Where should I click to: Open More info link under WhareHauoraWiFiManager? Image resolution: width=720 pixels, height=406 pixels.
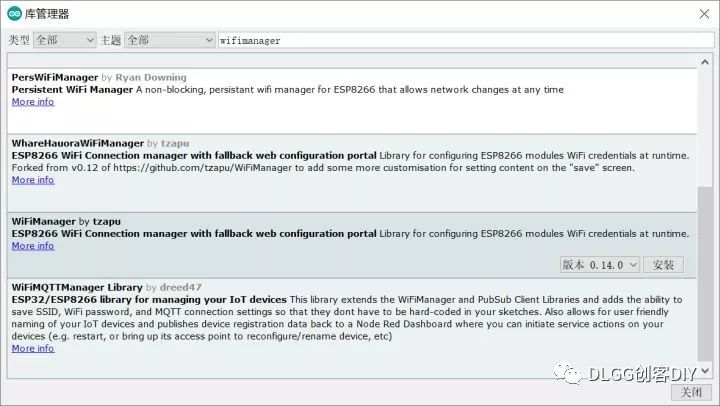tap(33, 180)
